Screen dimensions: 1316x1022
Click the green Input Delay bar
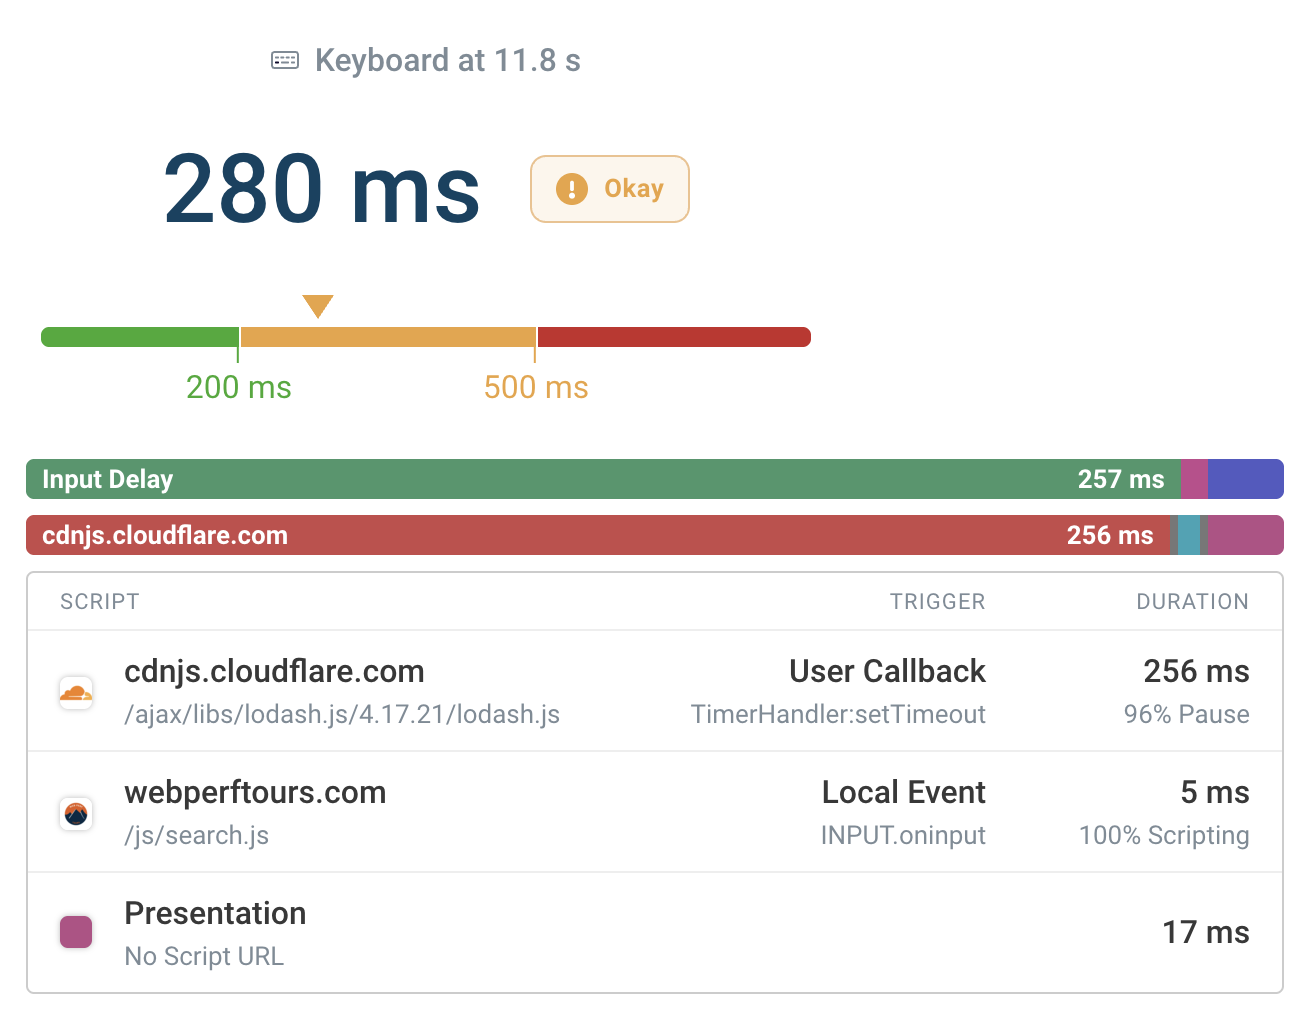coord(604,479)
